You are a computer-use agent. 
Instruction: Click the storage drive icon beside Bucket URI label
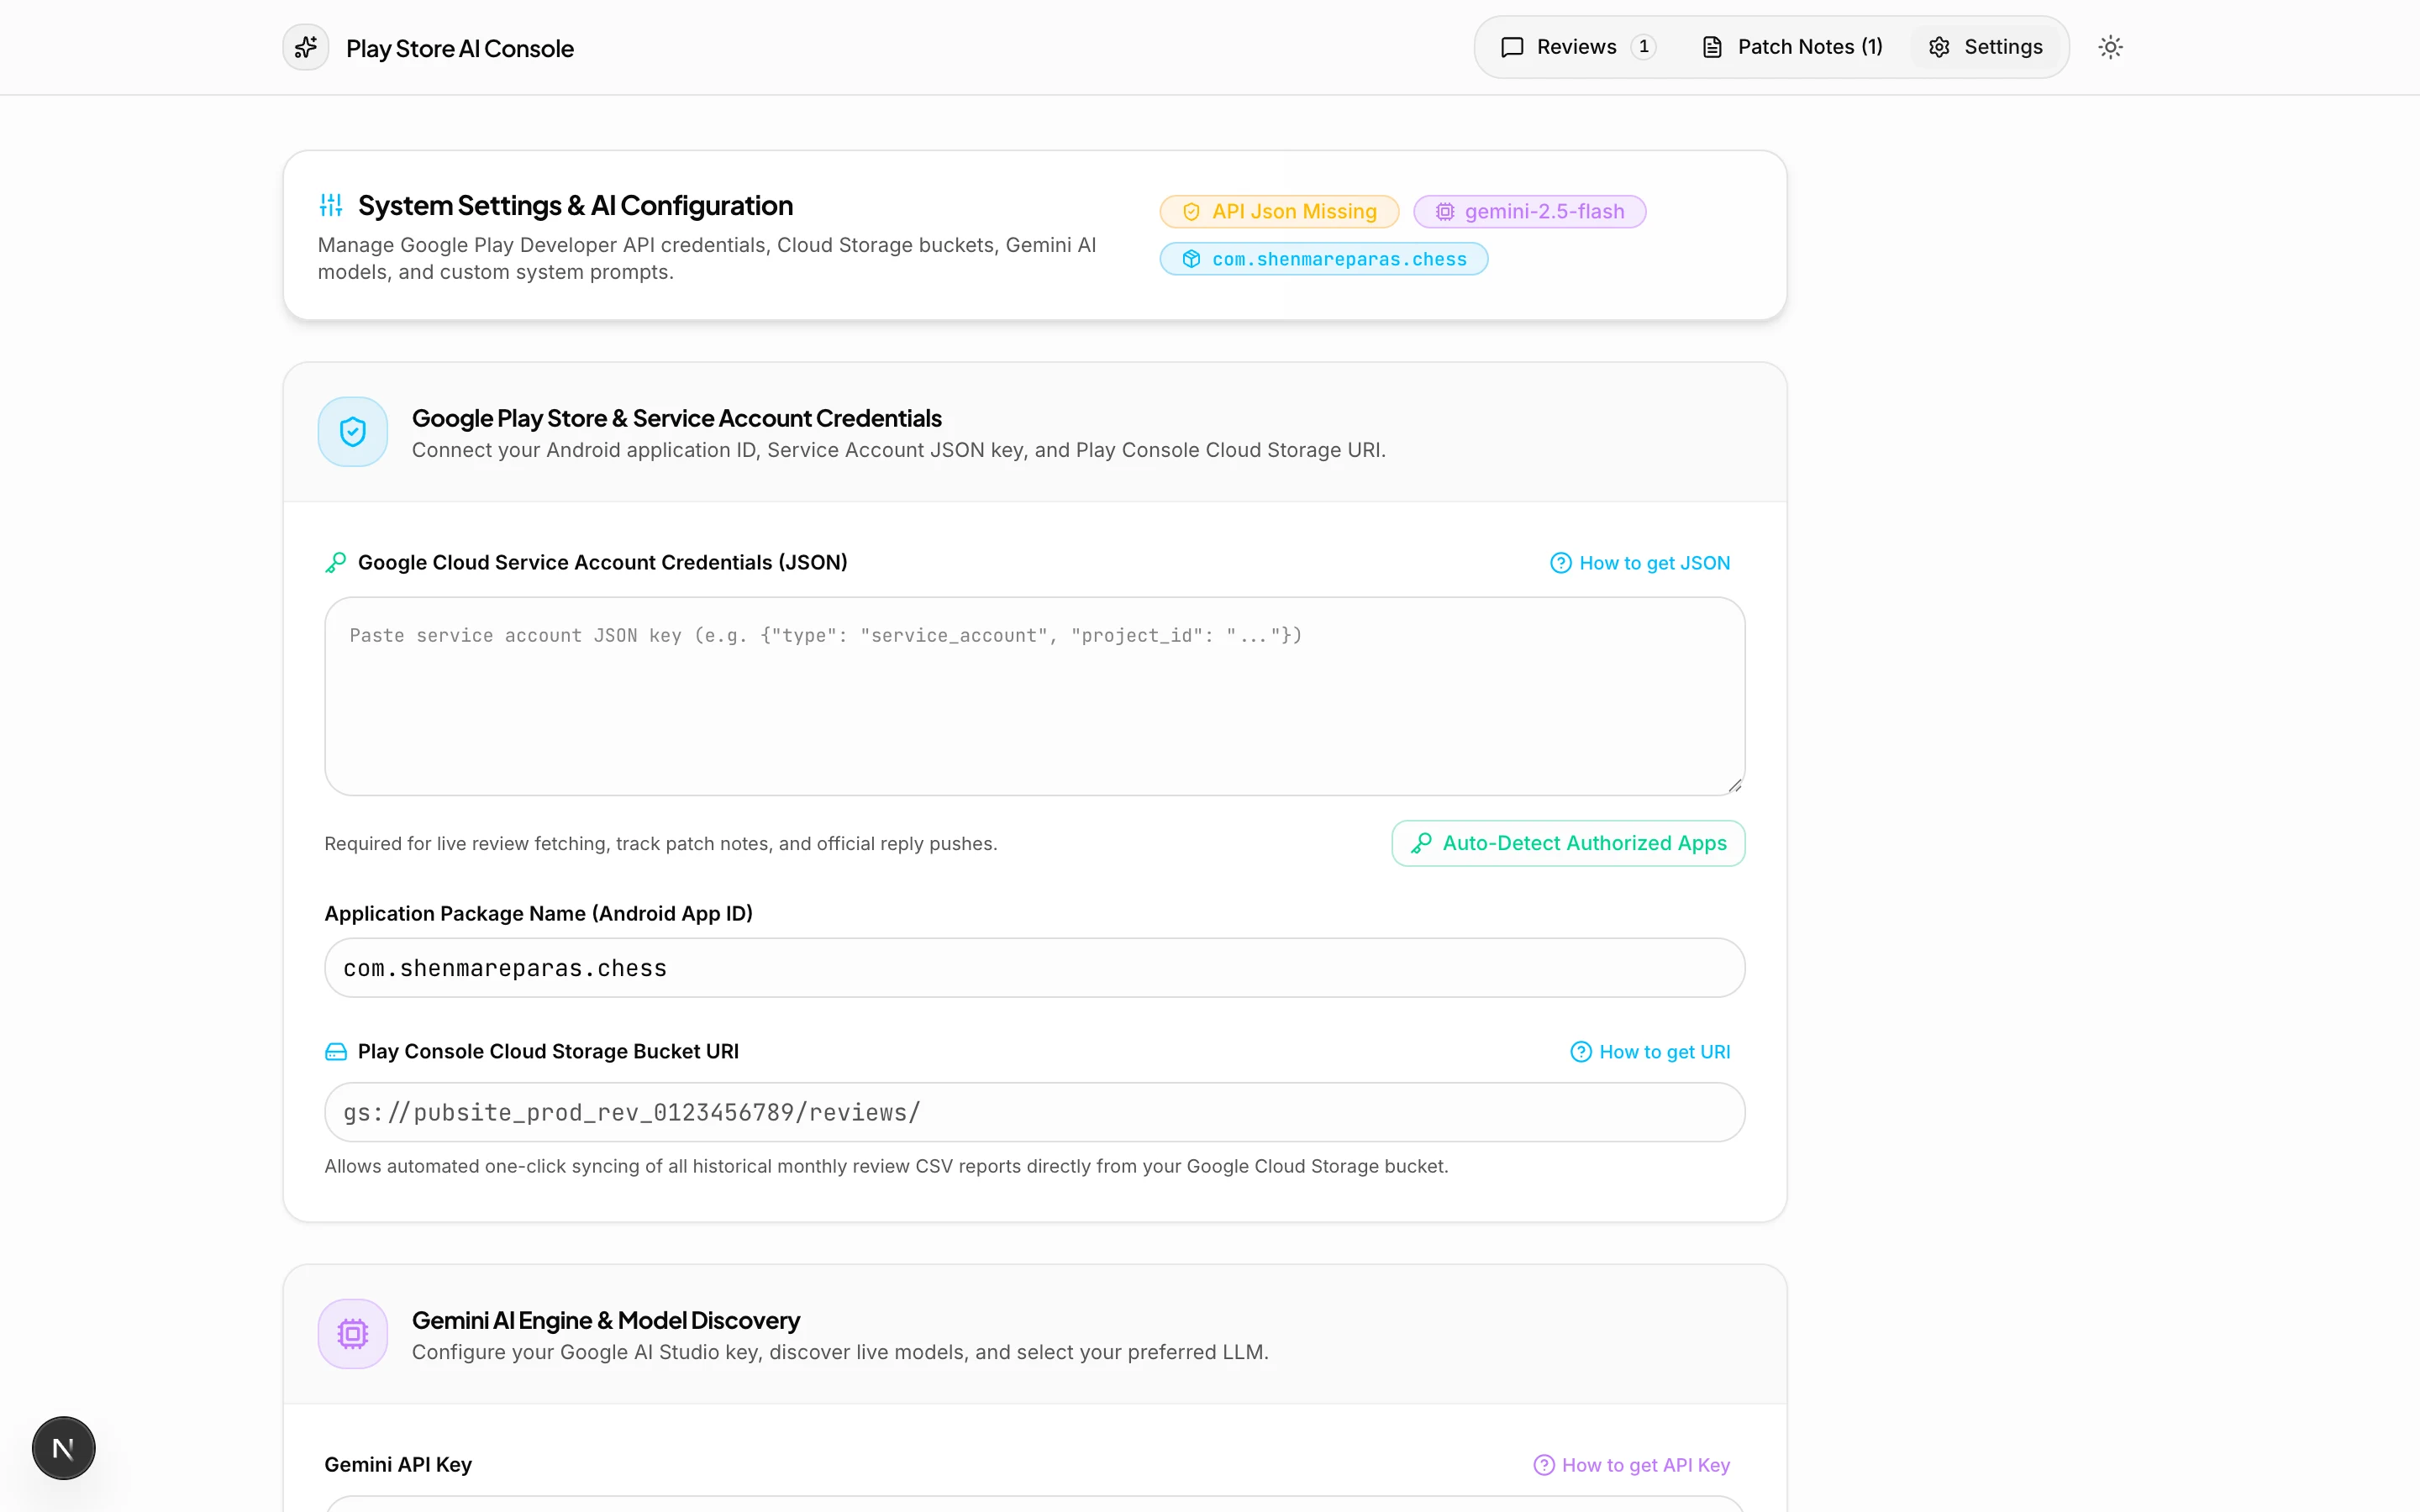coord(336,1051)
